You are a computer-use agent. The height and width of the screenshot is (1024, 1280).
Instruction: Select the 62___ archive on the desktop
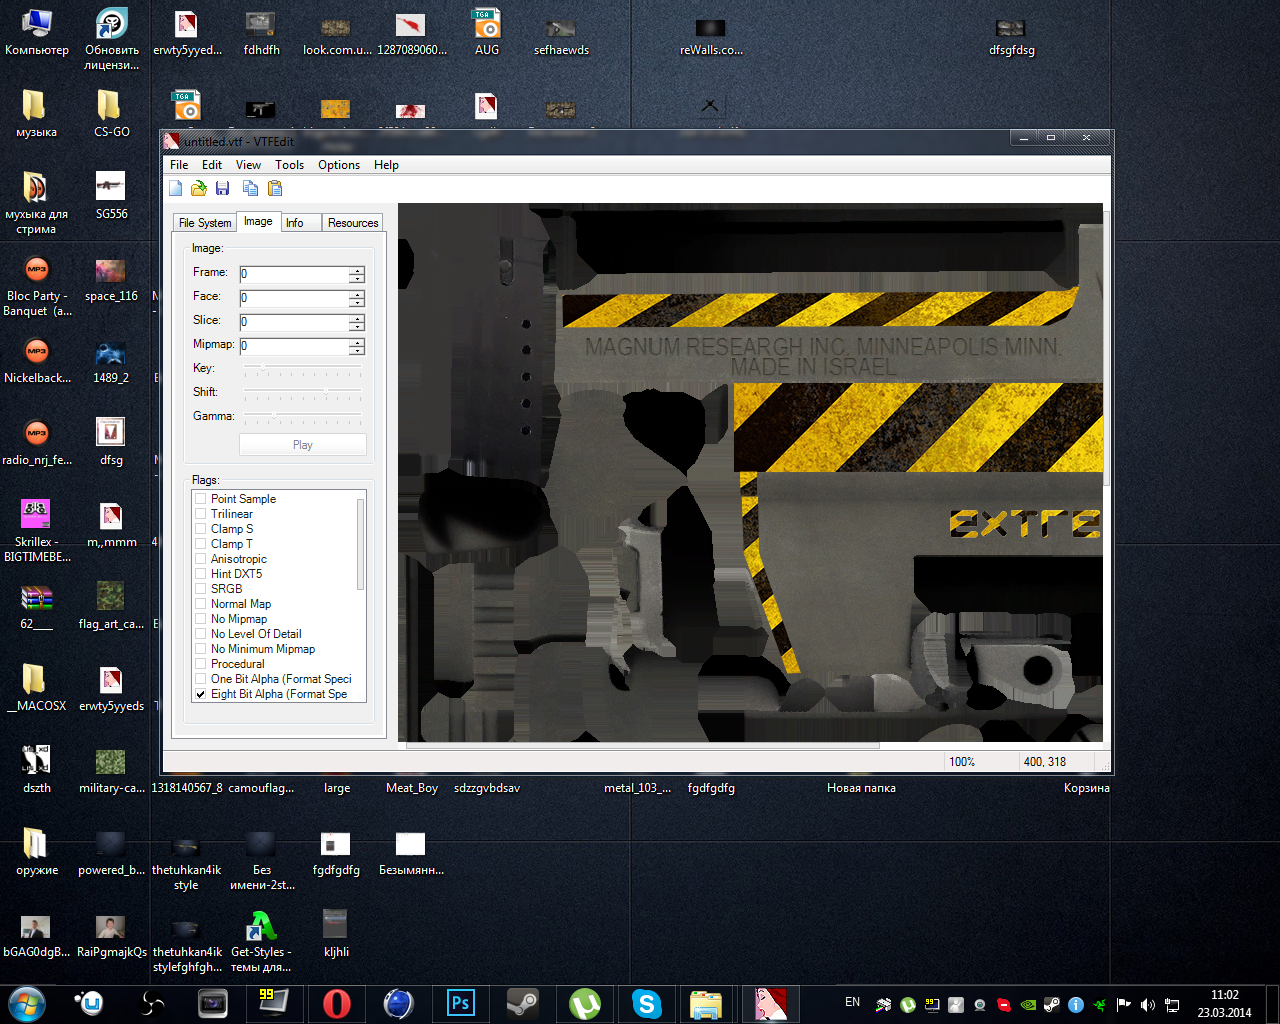click(36, 606)
